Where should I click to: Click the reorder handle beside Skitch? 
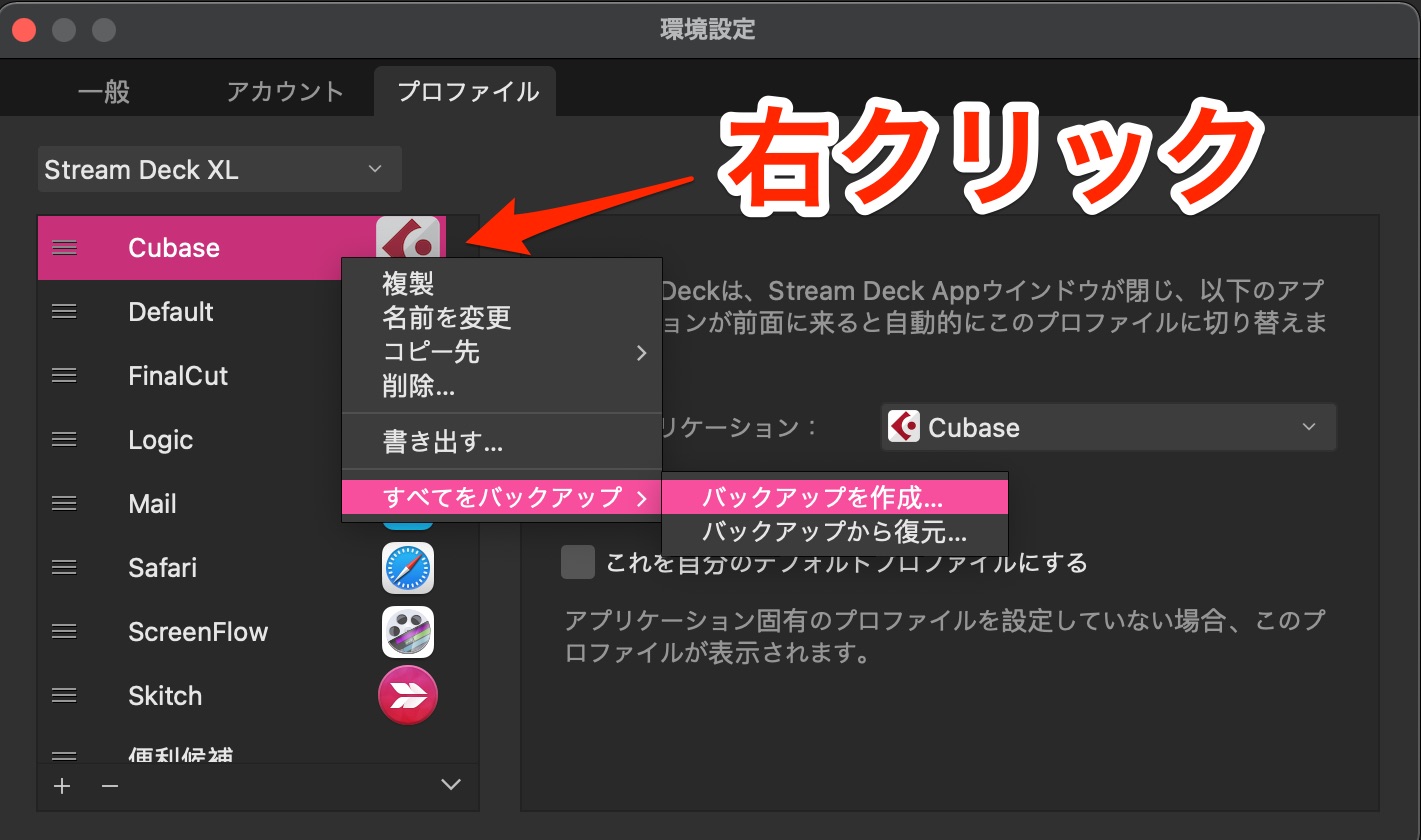point(64,696)
